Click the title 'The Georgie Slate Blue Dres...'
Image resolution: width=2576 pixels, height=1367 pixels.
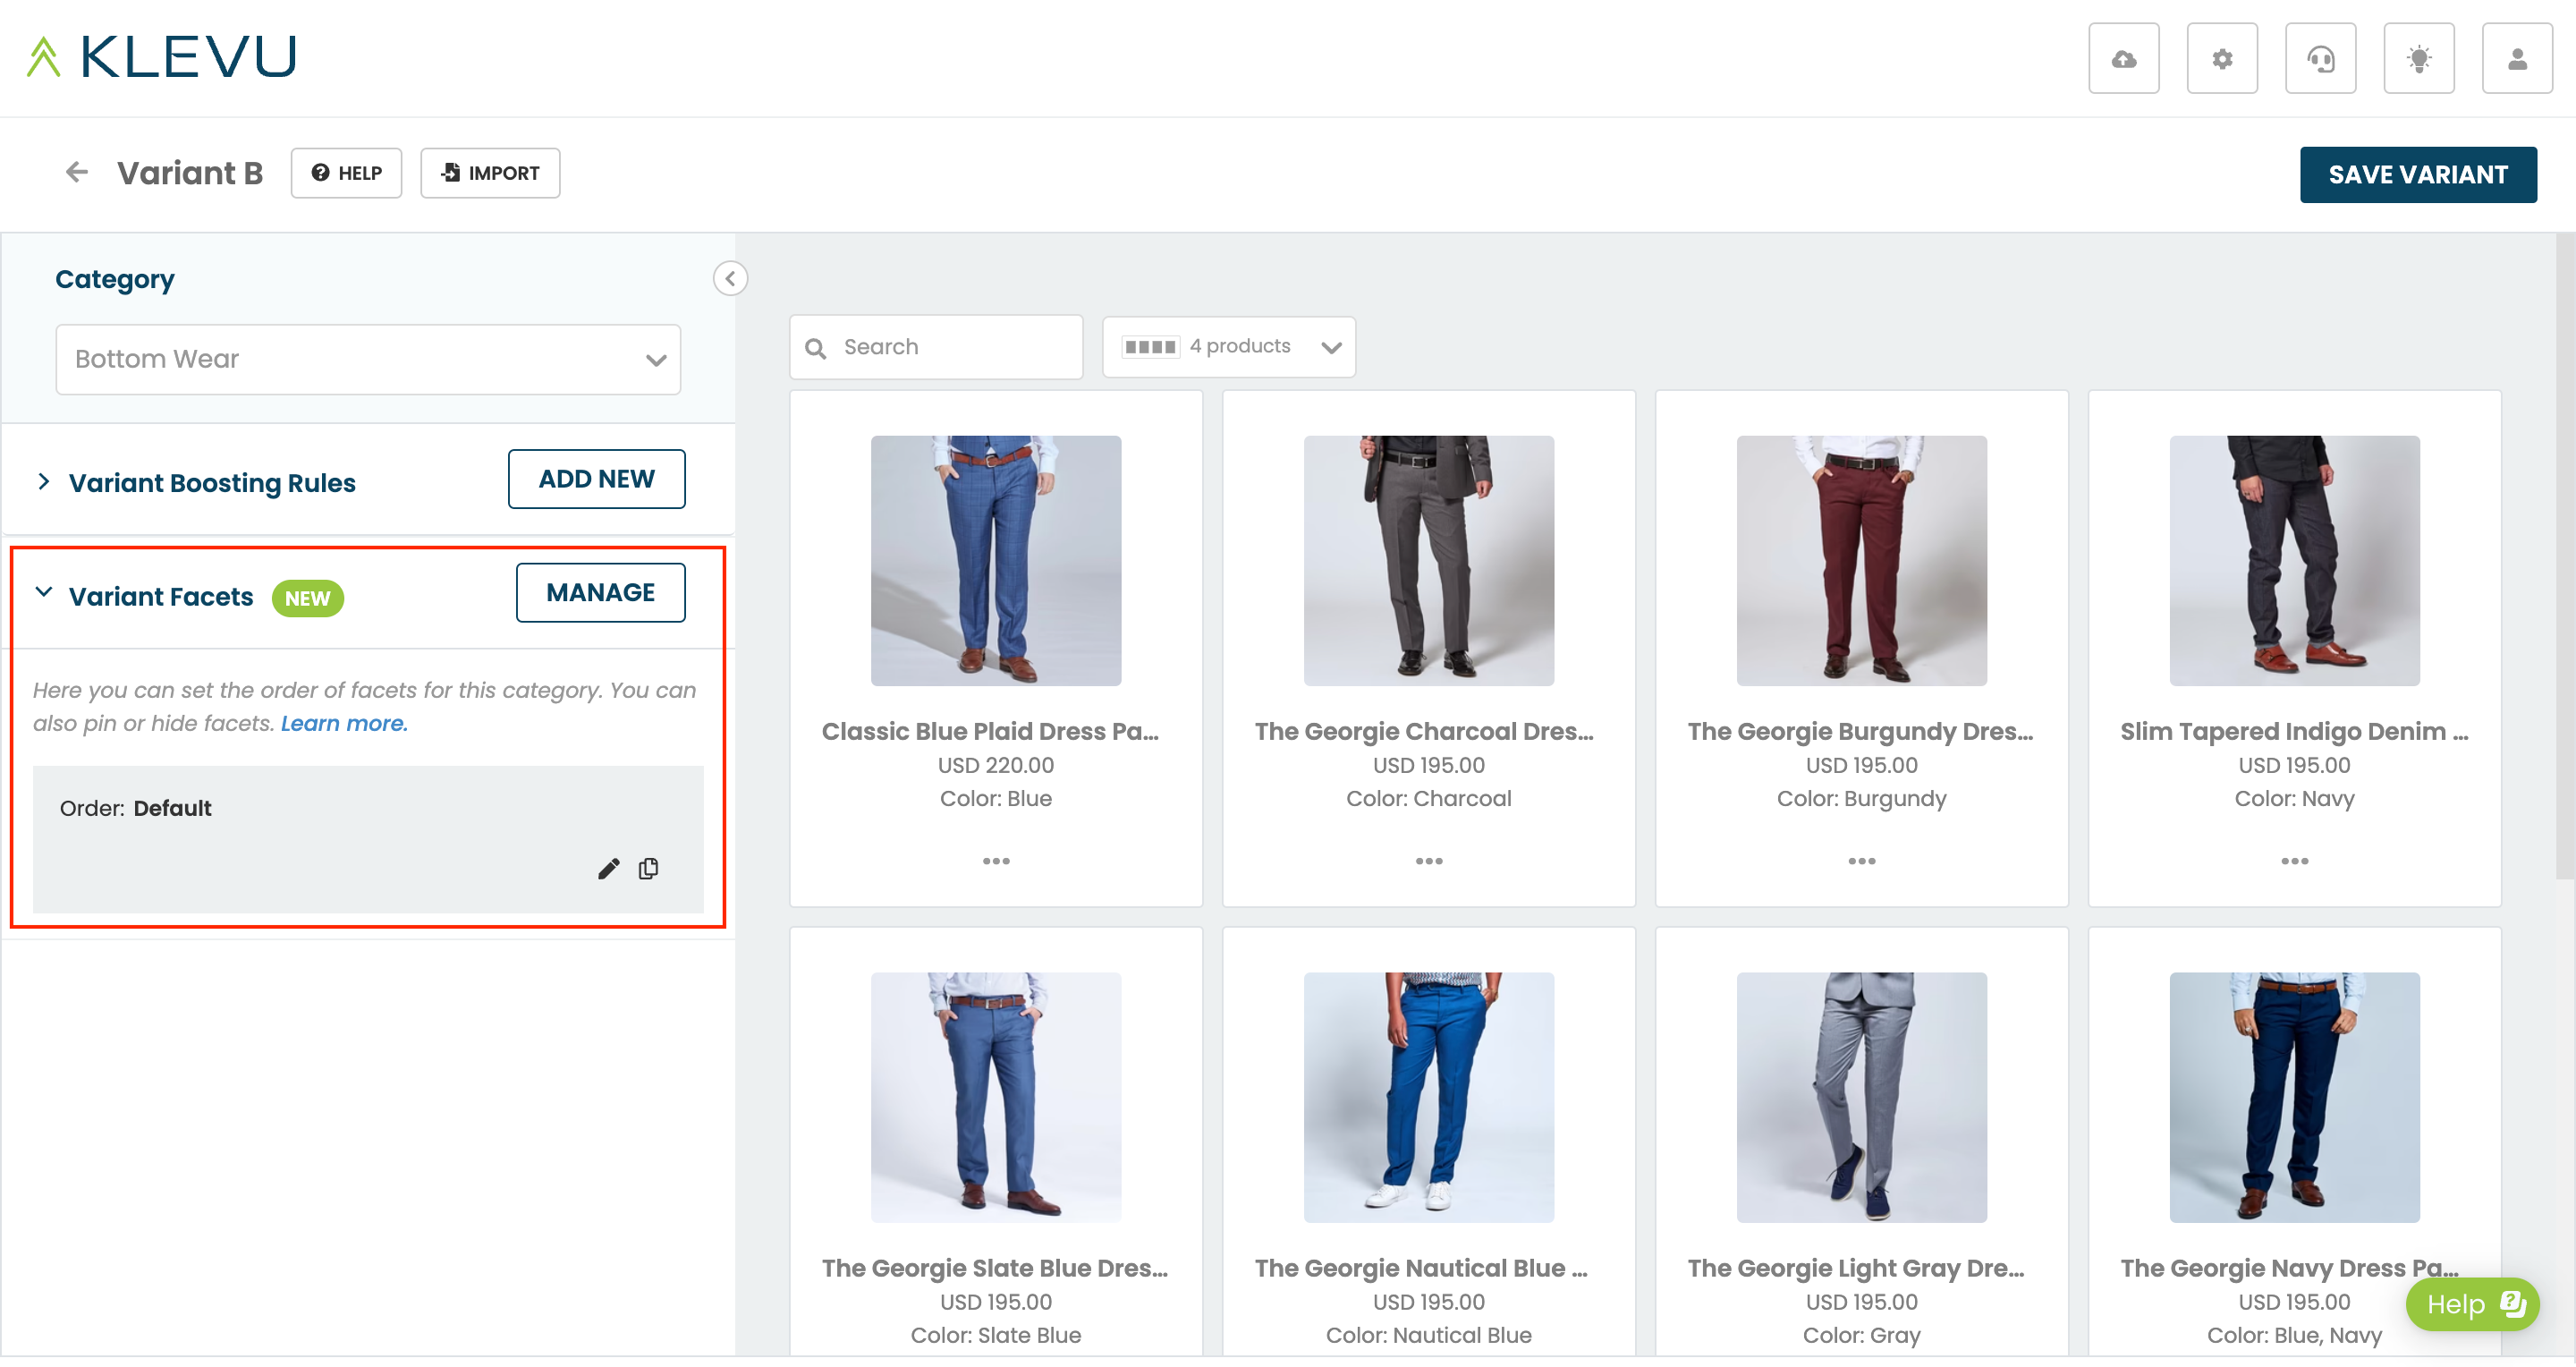[995, 1268]
